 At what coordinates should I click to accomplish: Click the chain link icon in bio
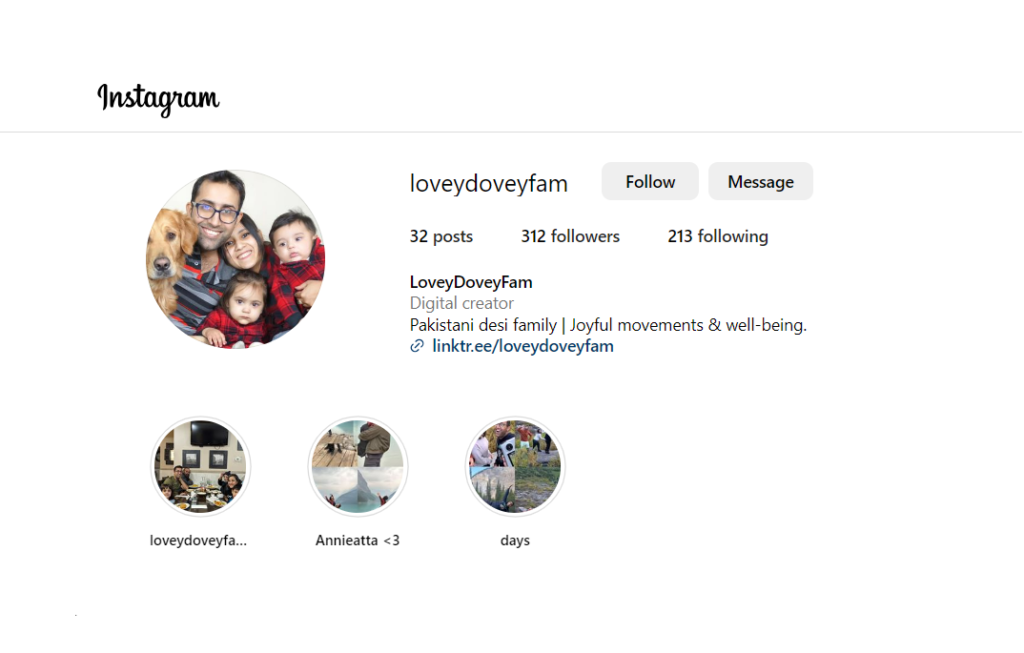(417, 346)
